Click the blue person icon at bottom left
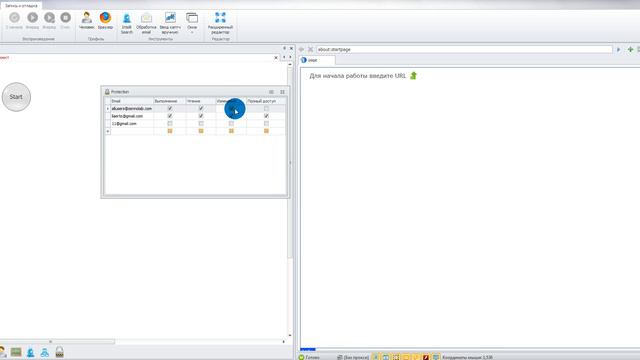 31,352
